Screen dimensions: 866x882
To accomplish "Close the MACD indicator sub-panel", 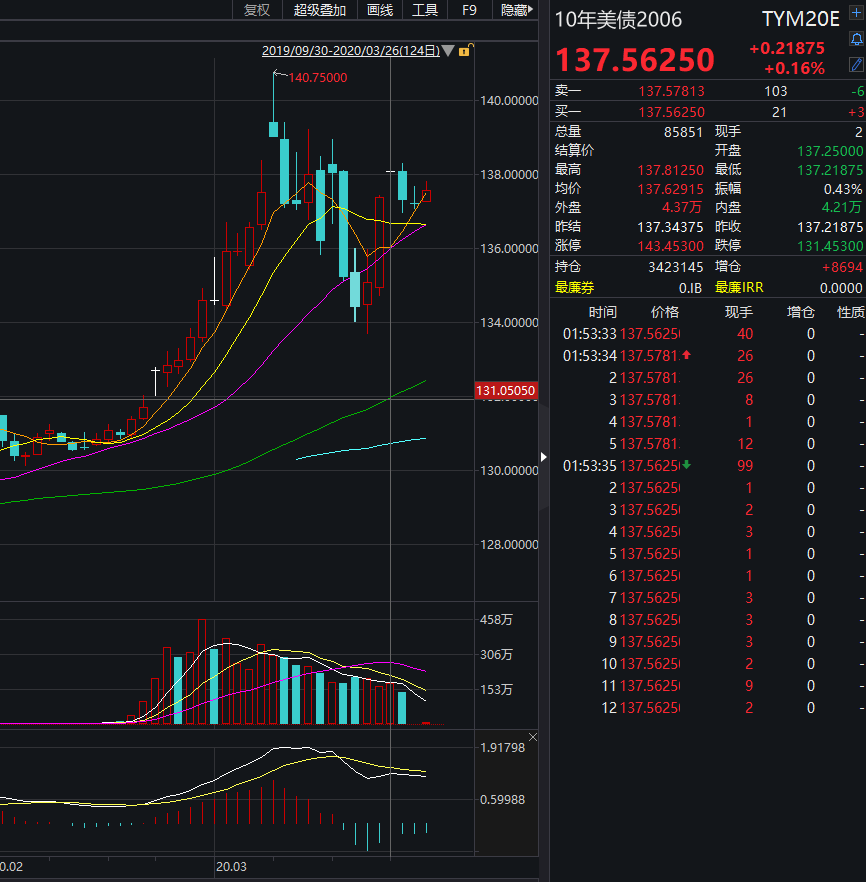I will [x=532, y=737].
